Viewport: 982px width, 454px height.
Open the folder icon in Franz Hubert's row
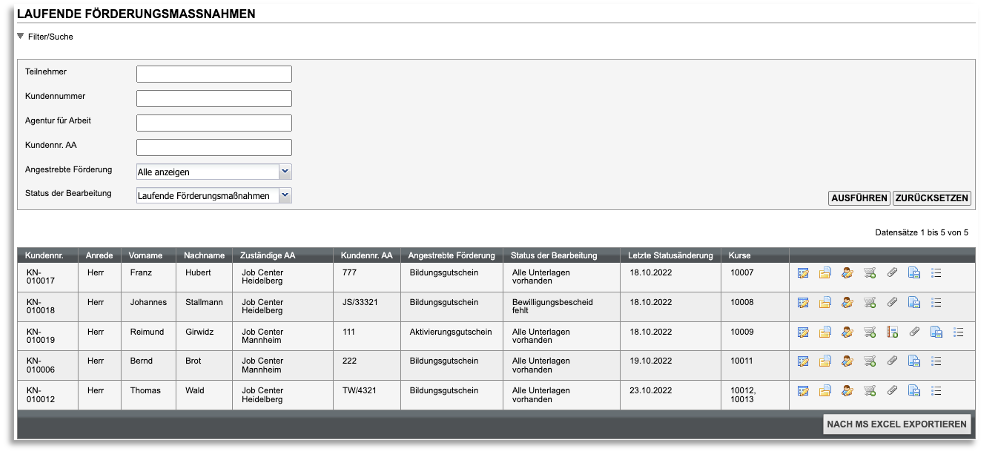(x=825, y=273)
